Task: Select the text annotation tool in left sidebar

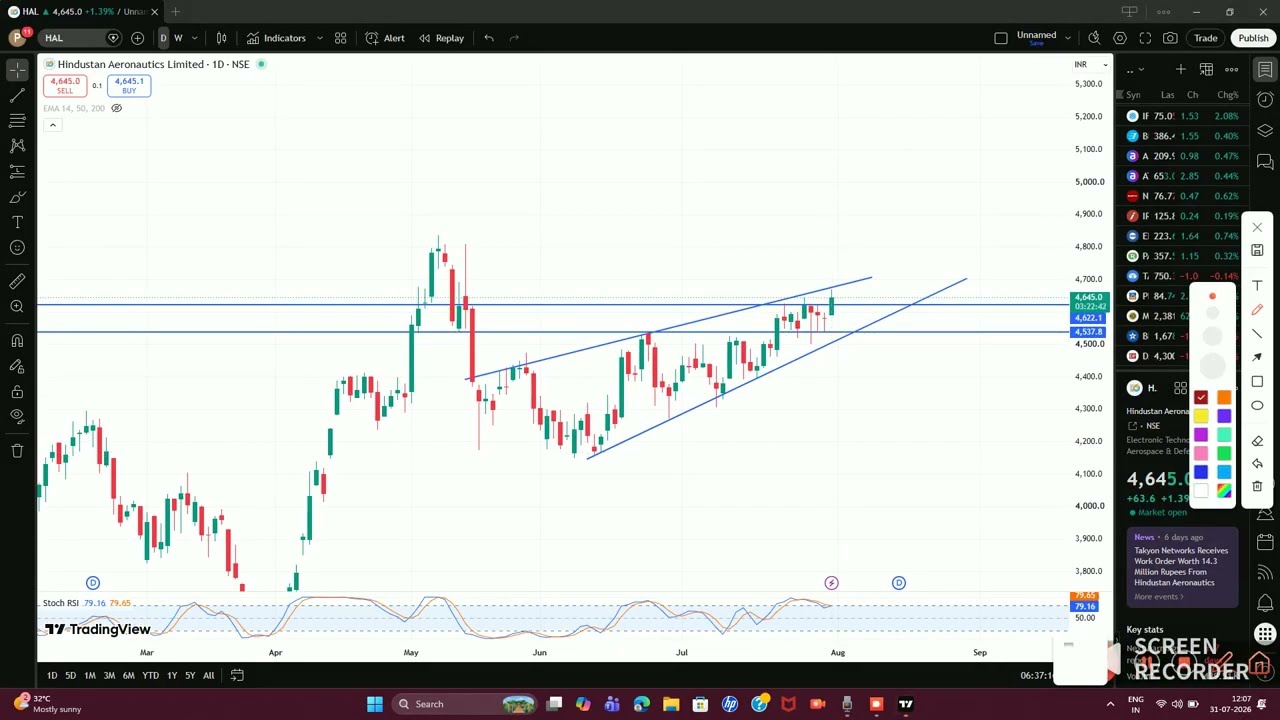Action: coord(17,222)
